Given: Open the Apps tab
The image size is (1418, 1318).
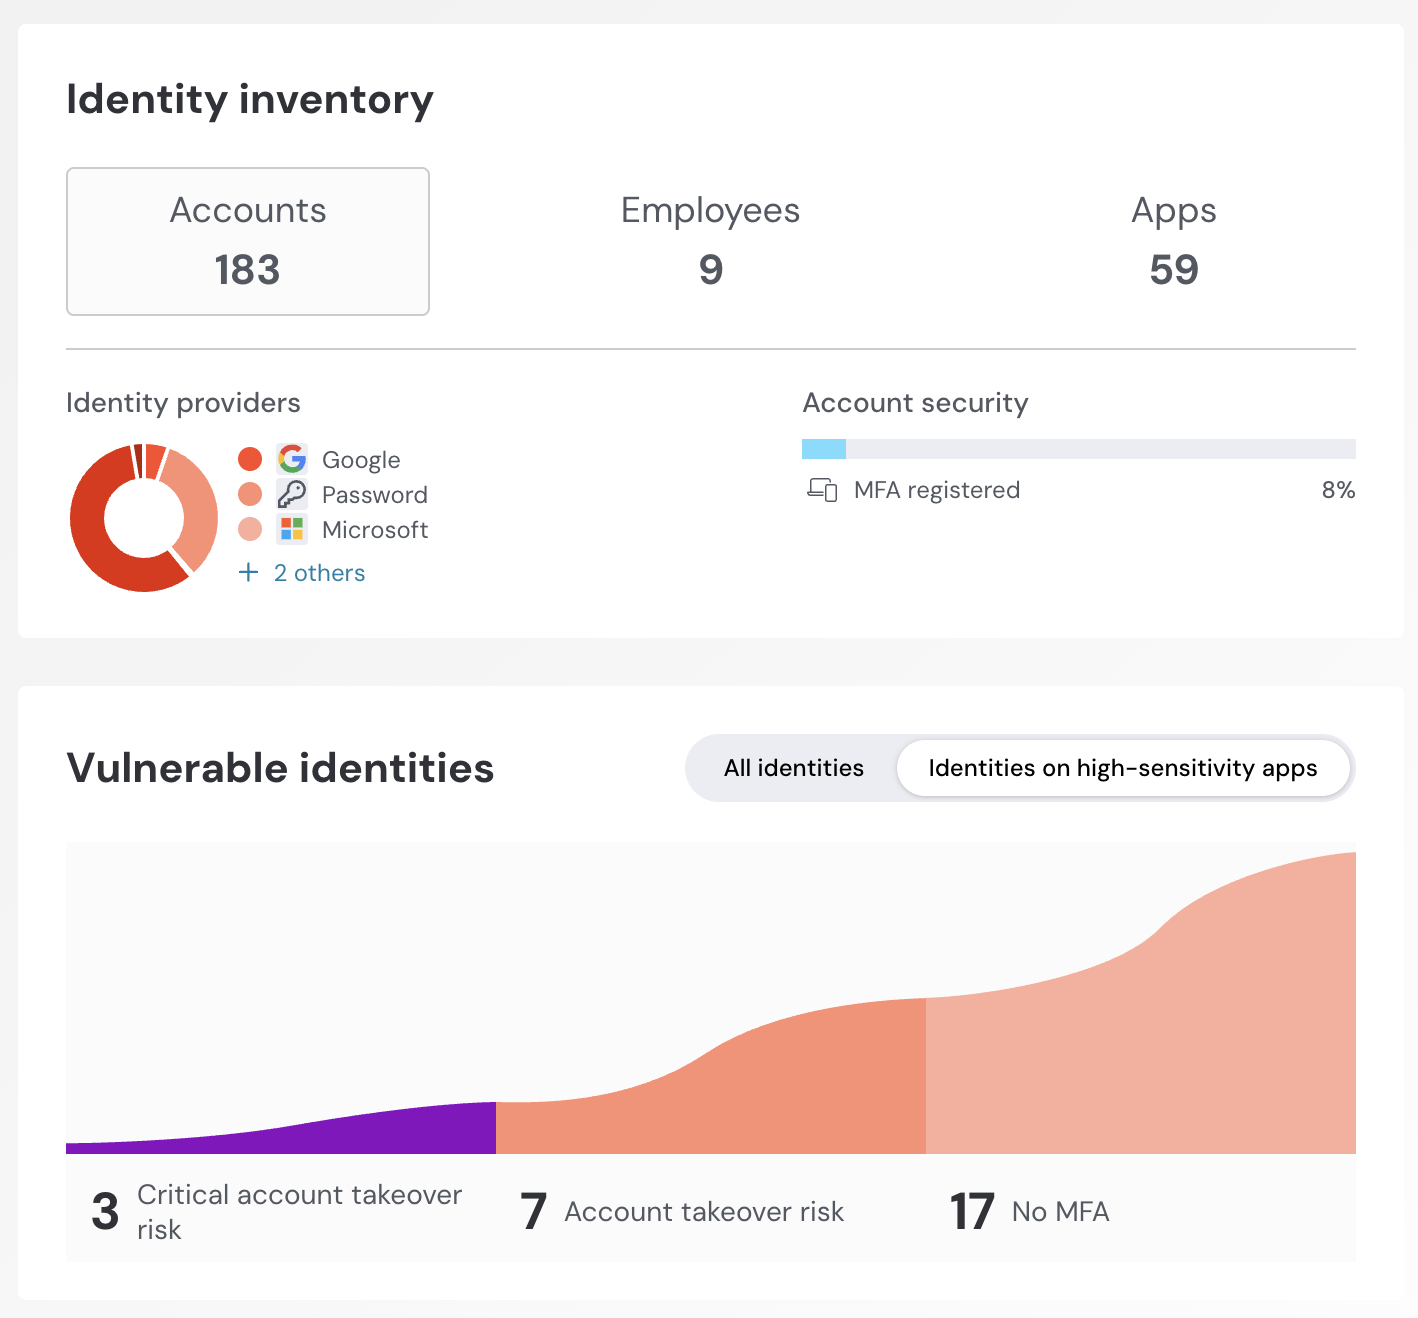Looking at the screenshot, I should coord(1173,241).
